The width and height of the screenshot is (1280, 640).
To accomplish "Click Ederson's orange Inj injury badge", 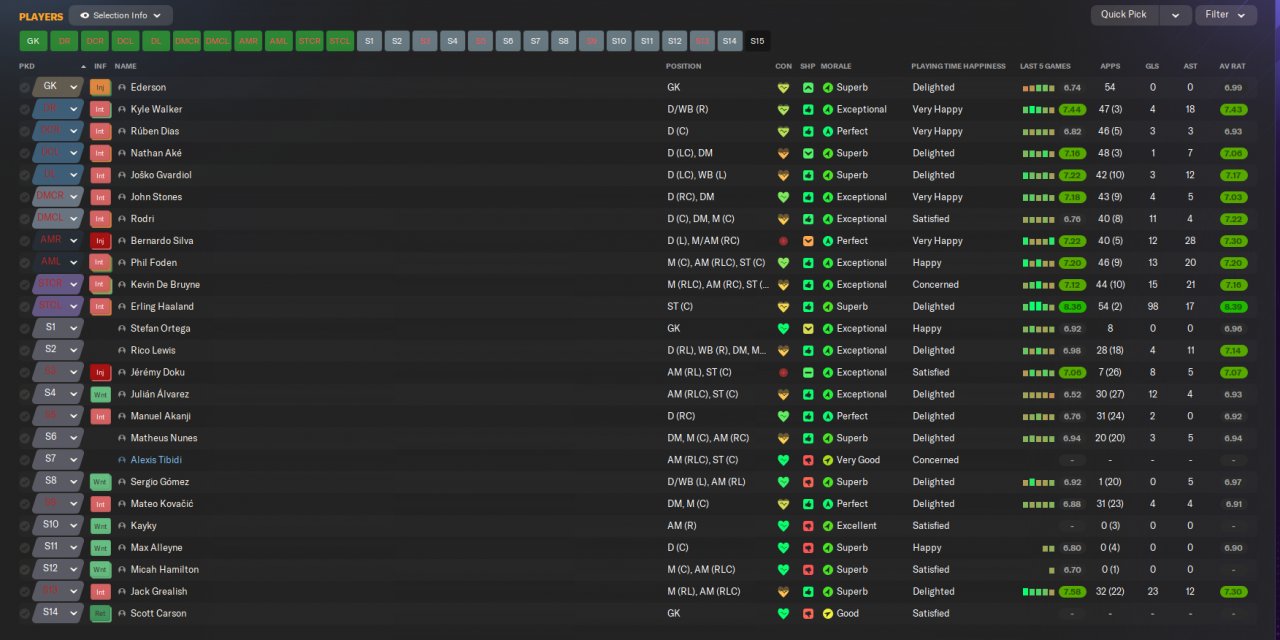I will (x=100, y=87).
